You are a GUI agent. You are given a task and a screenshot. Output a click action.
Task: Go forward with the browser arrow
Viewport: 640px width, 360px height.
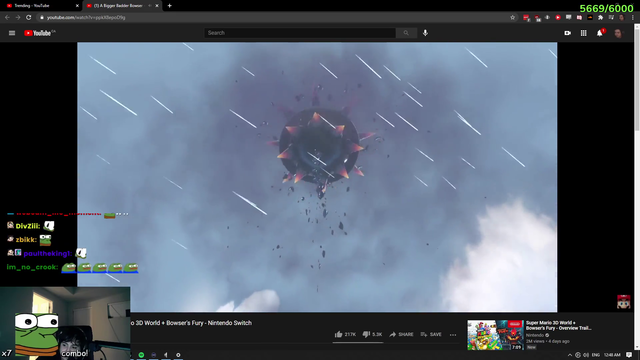18,18
